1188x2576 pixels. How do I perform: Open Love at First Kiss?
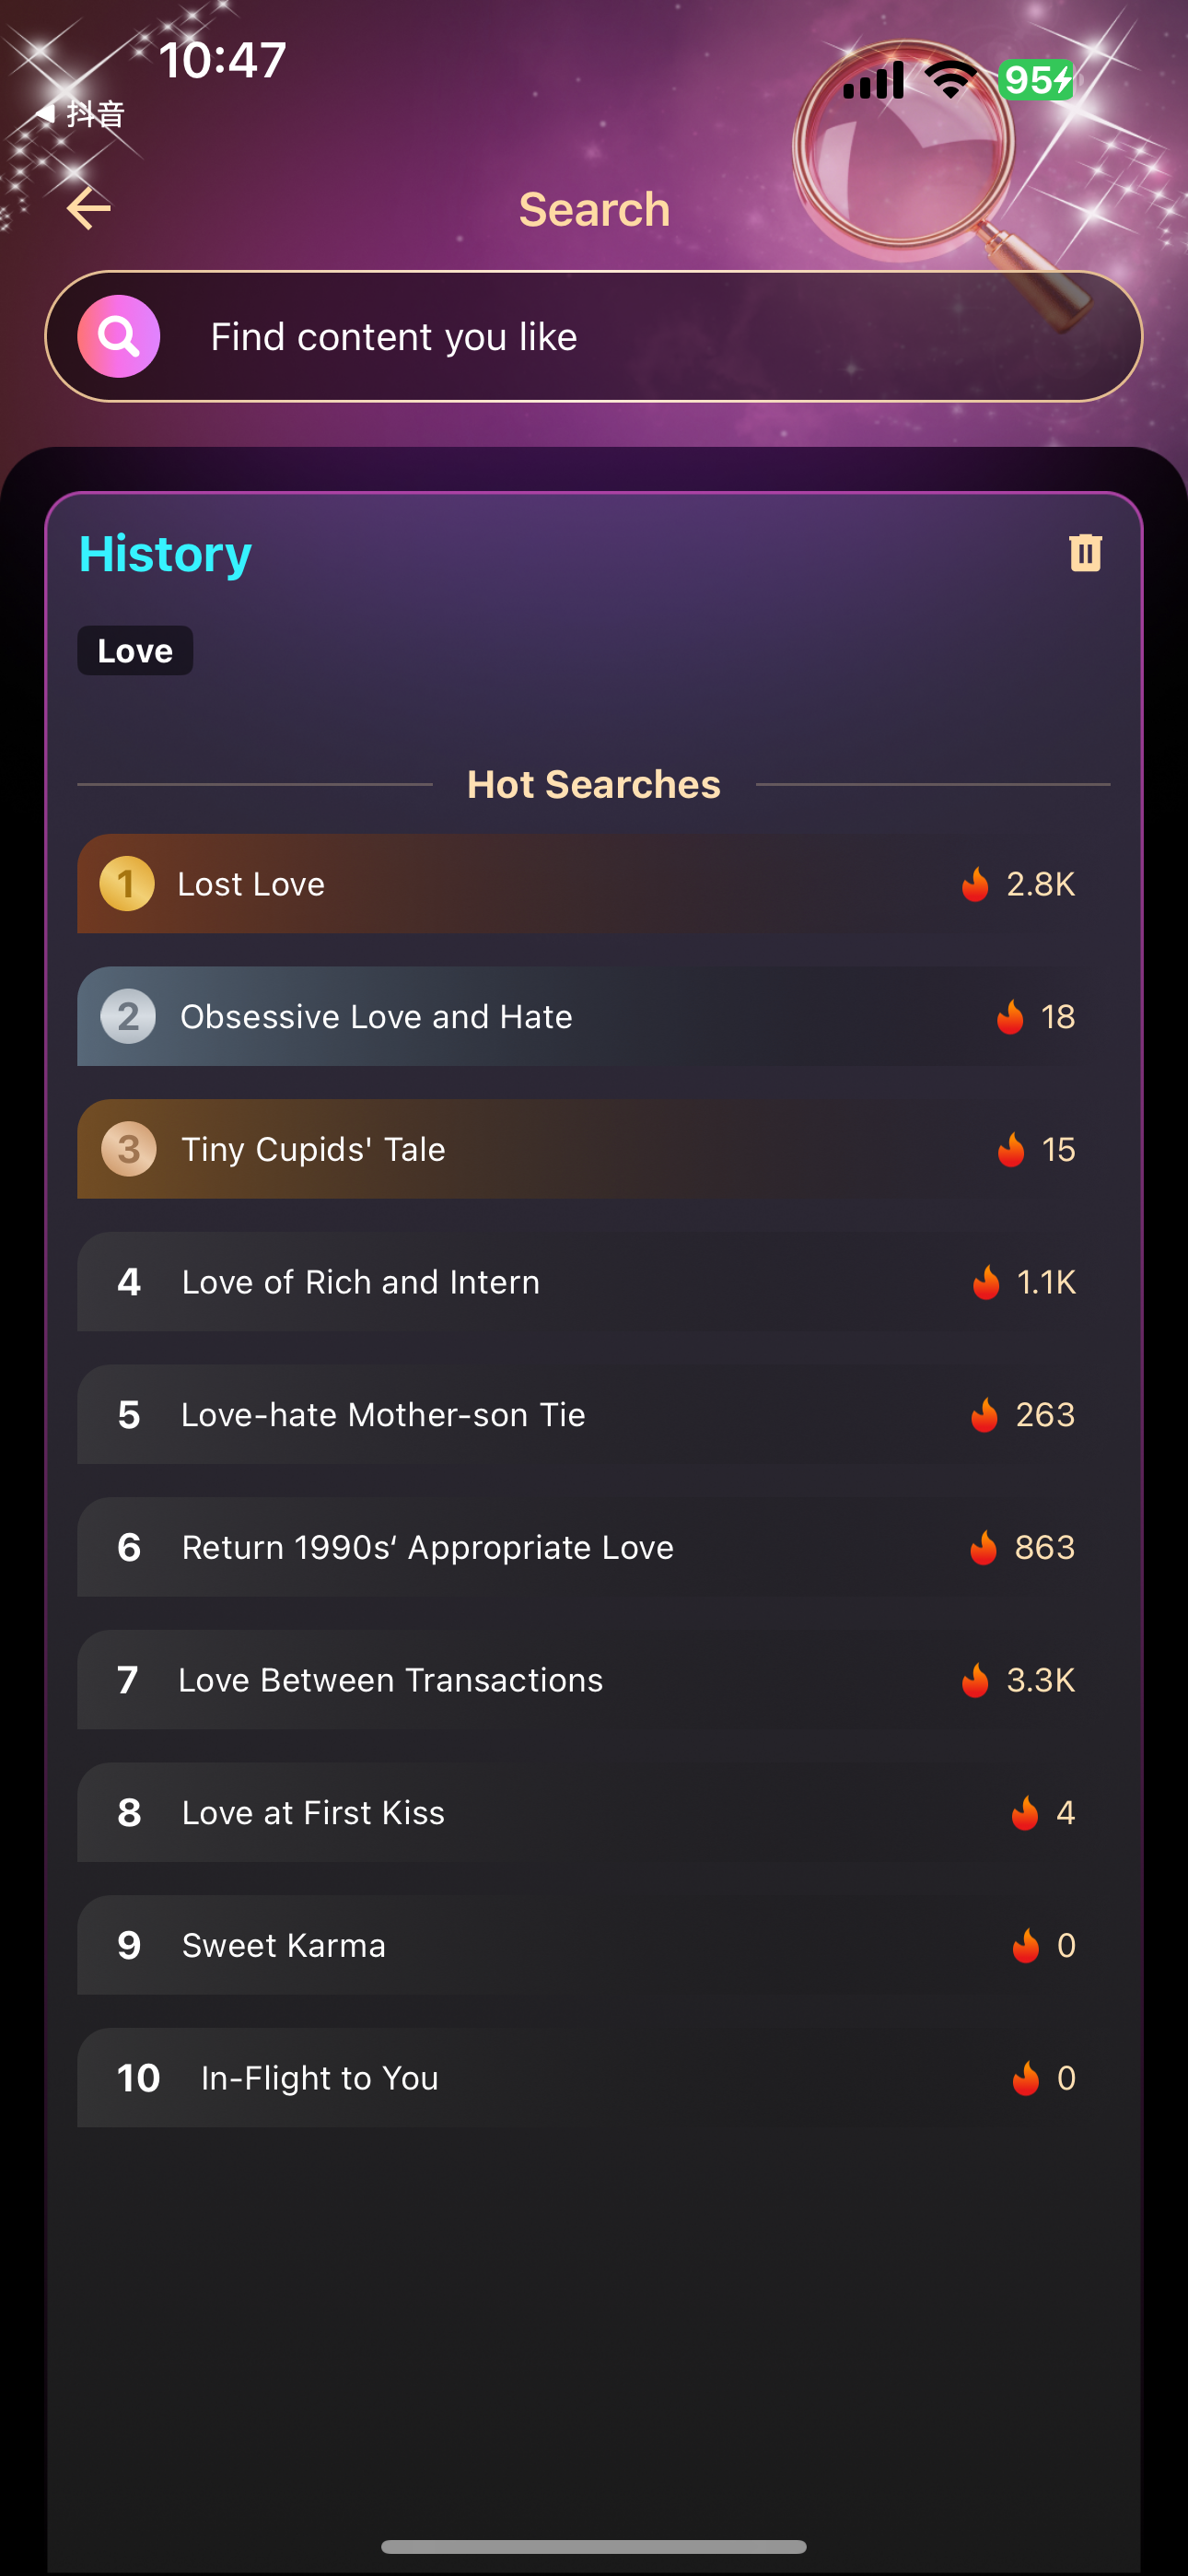(313, 1813)
